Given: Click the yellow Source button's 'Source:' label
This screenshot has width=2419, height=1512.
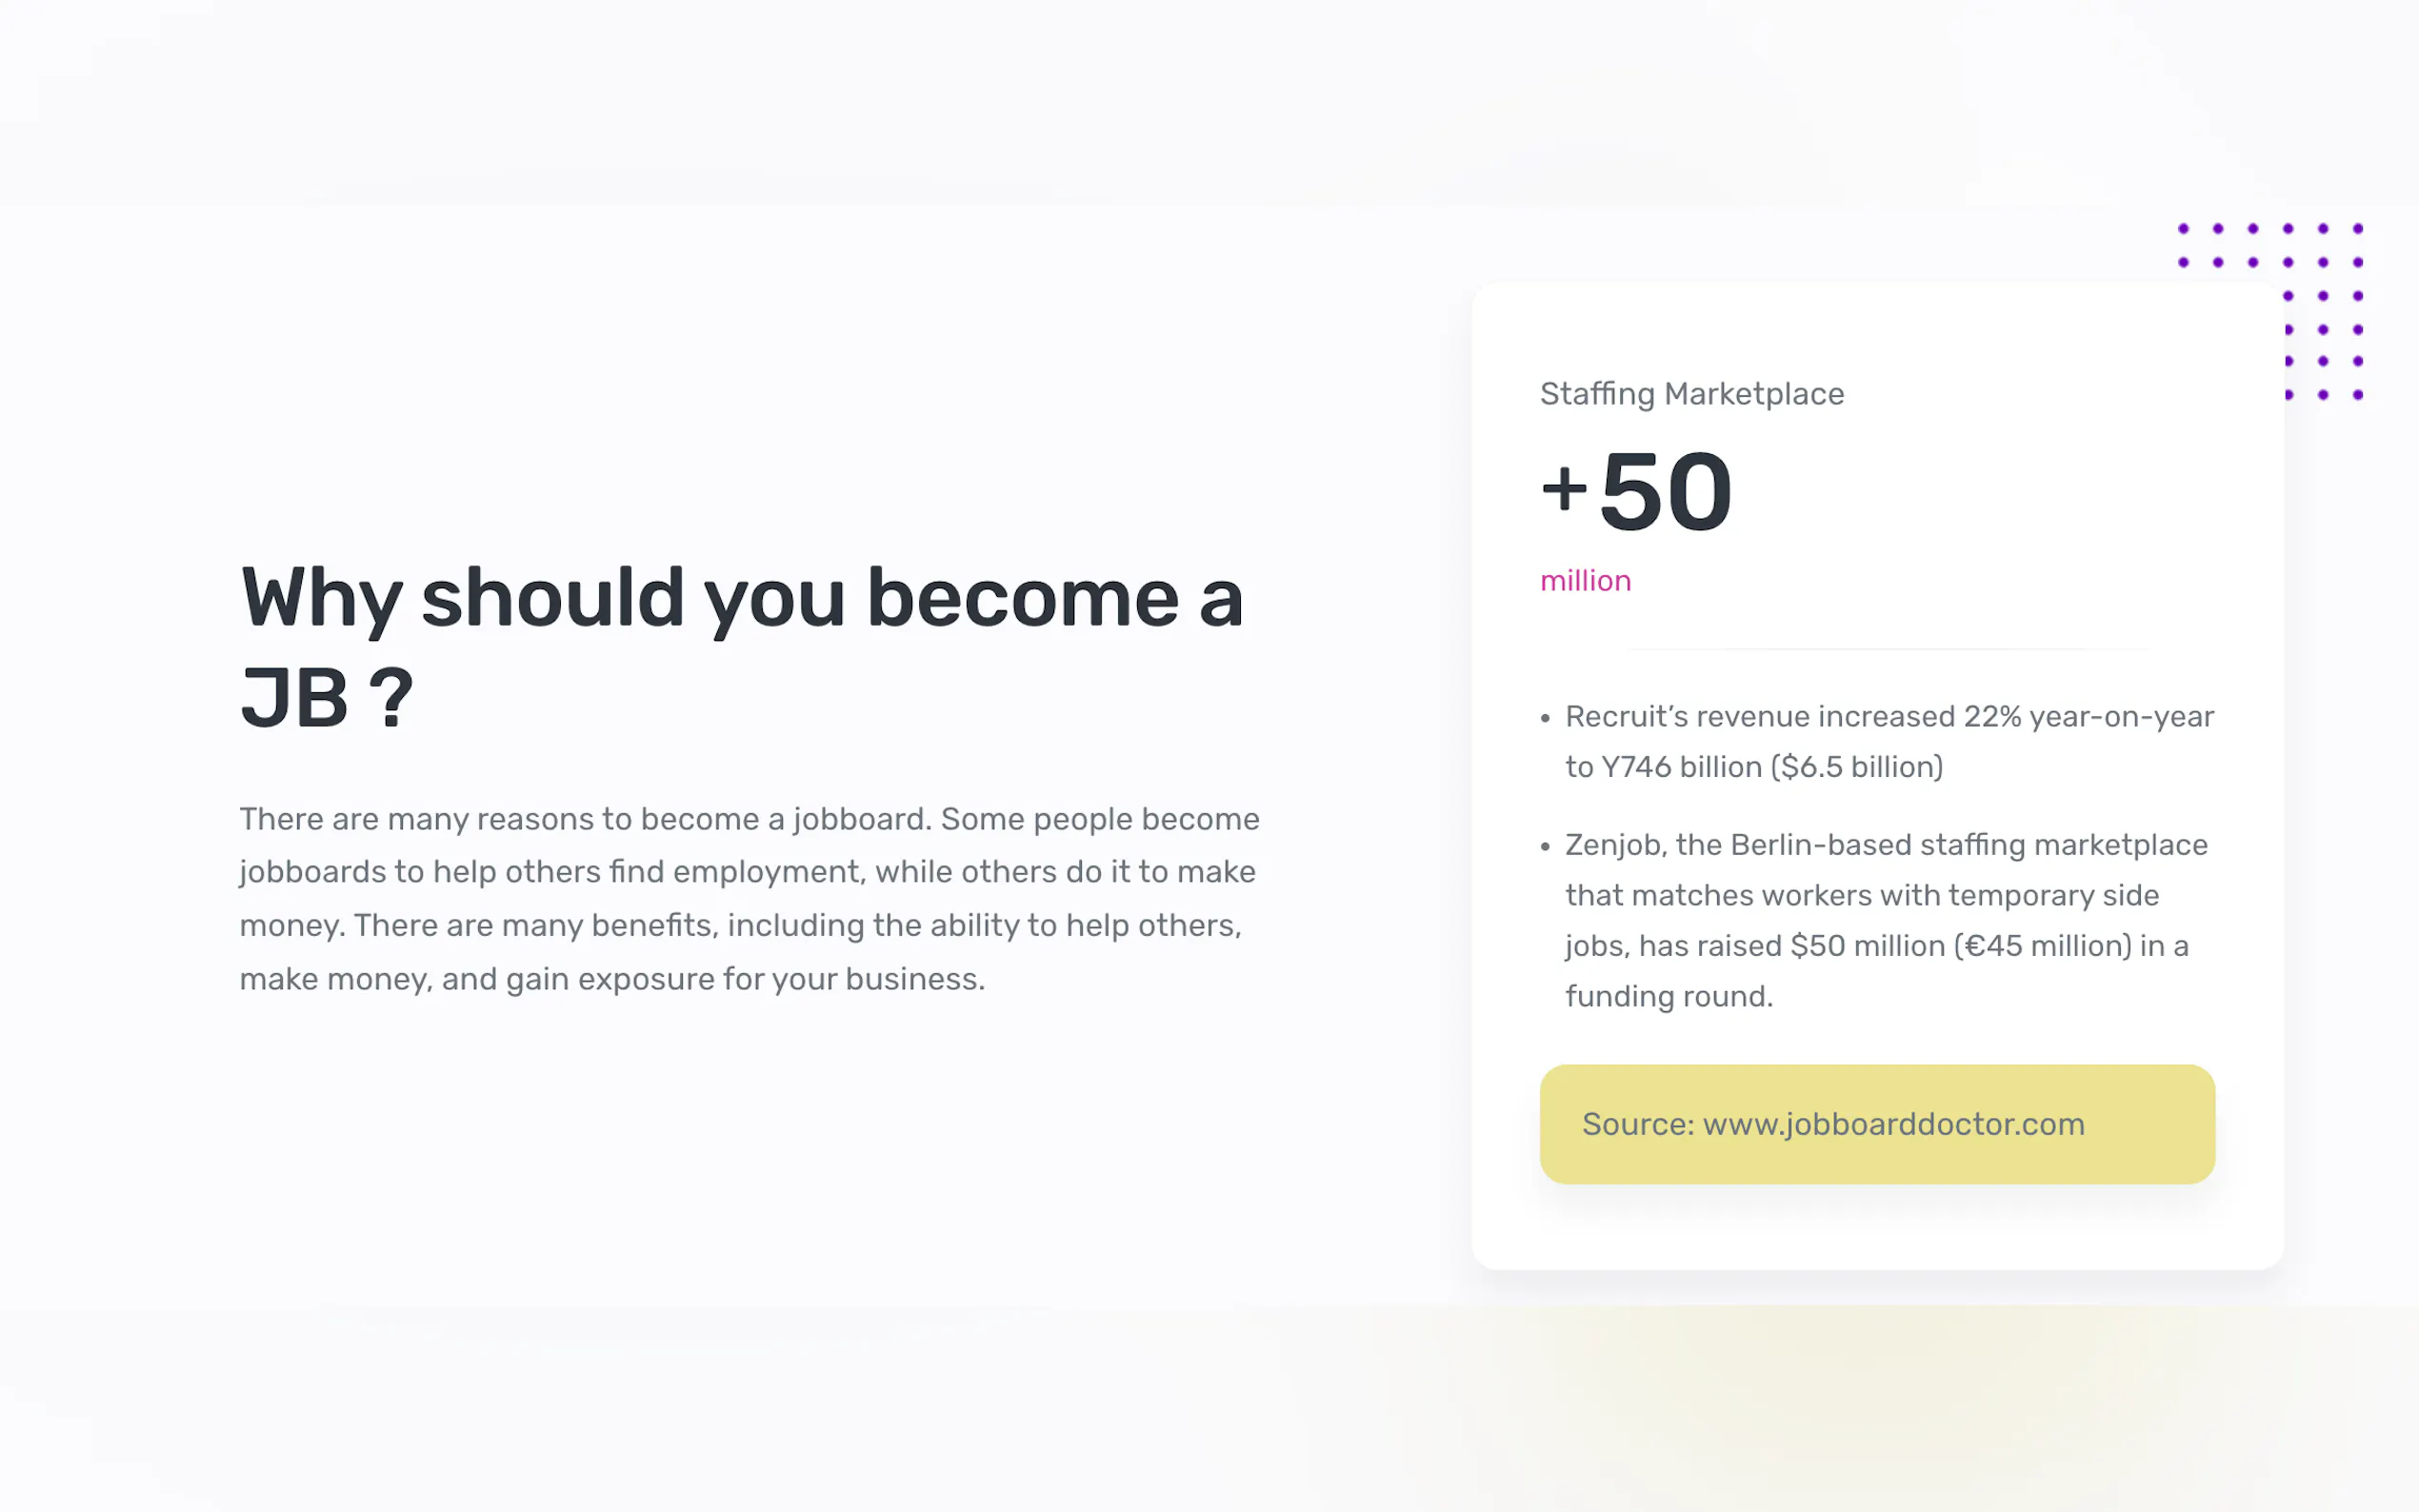Looking at the screenshot, I should tap(1637, 1124).
